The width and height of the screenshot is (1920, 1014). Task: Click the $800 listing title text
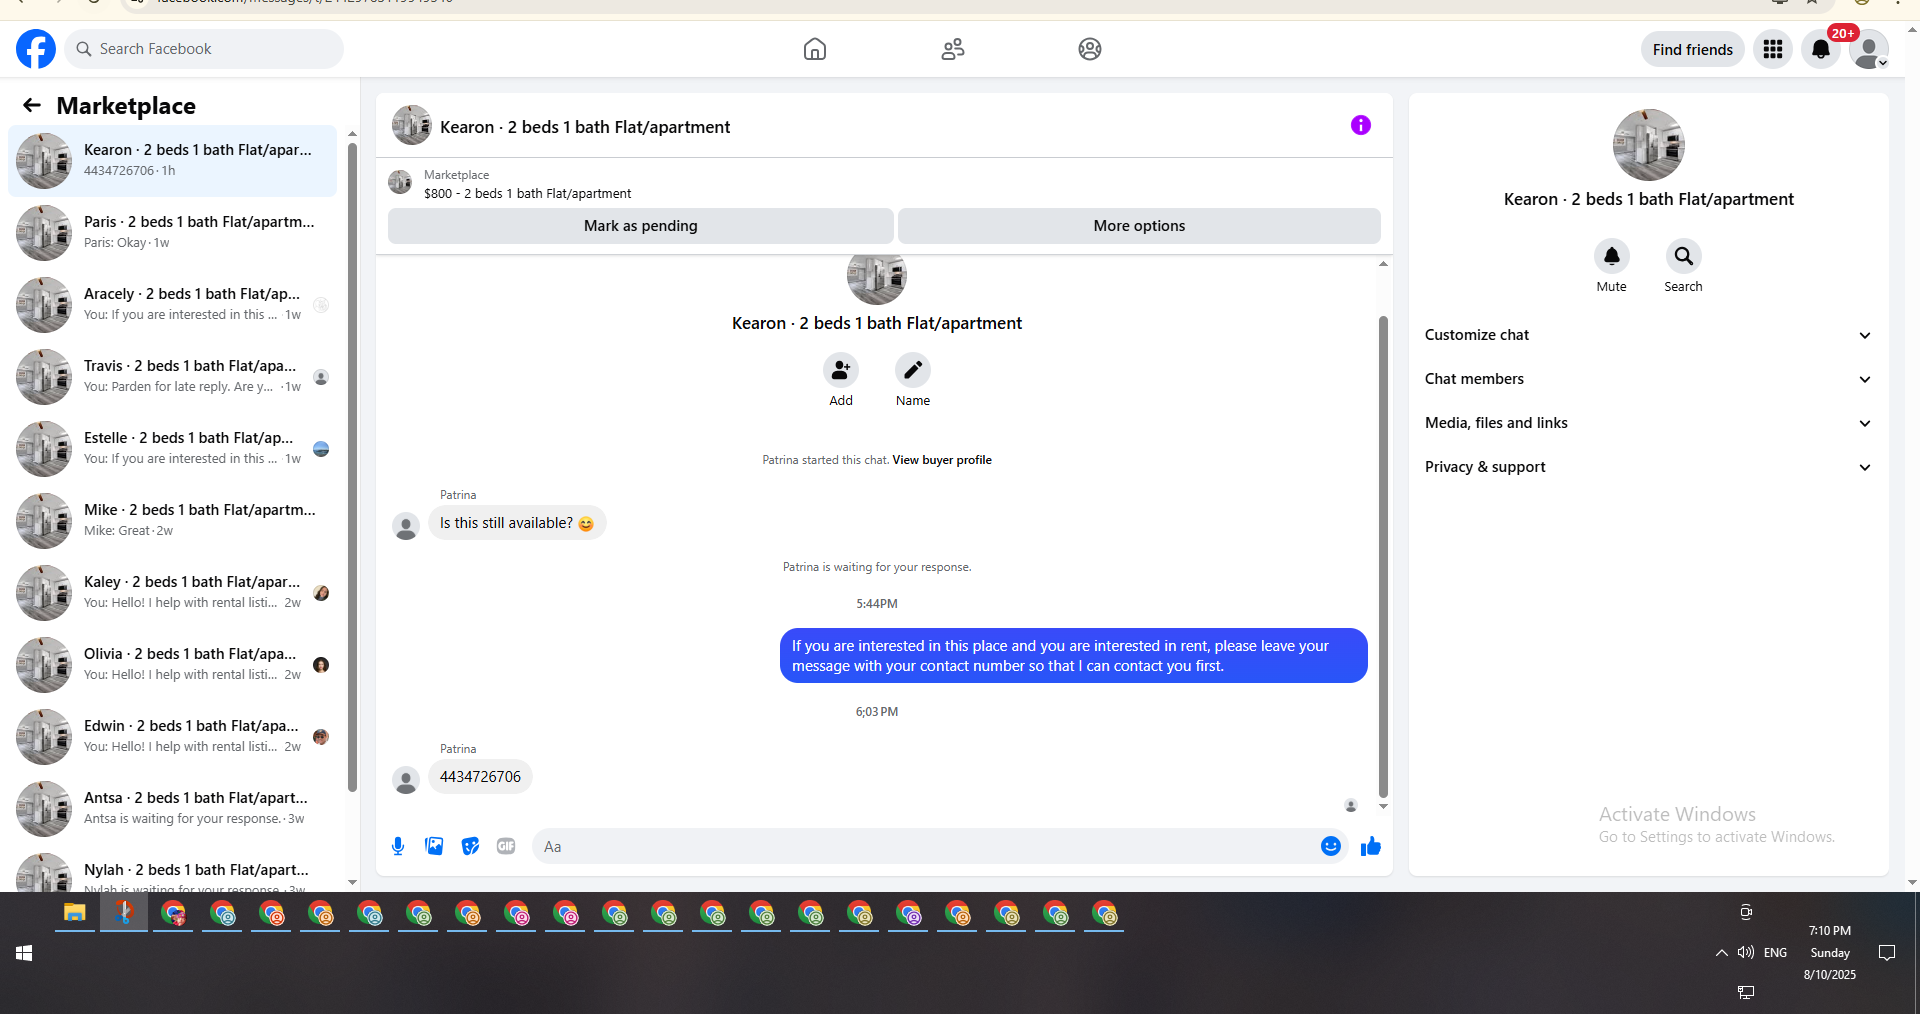pyautogui.click(x=528, y=194)
